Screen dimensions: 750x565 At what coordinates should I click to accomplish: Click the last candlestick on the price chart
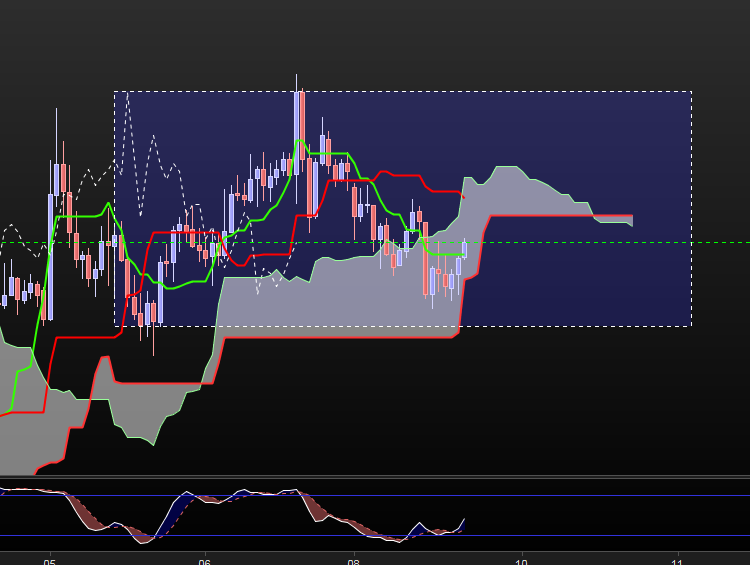tap(464, 250)
